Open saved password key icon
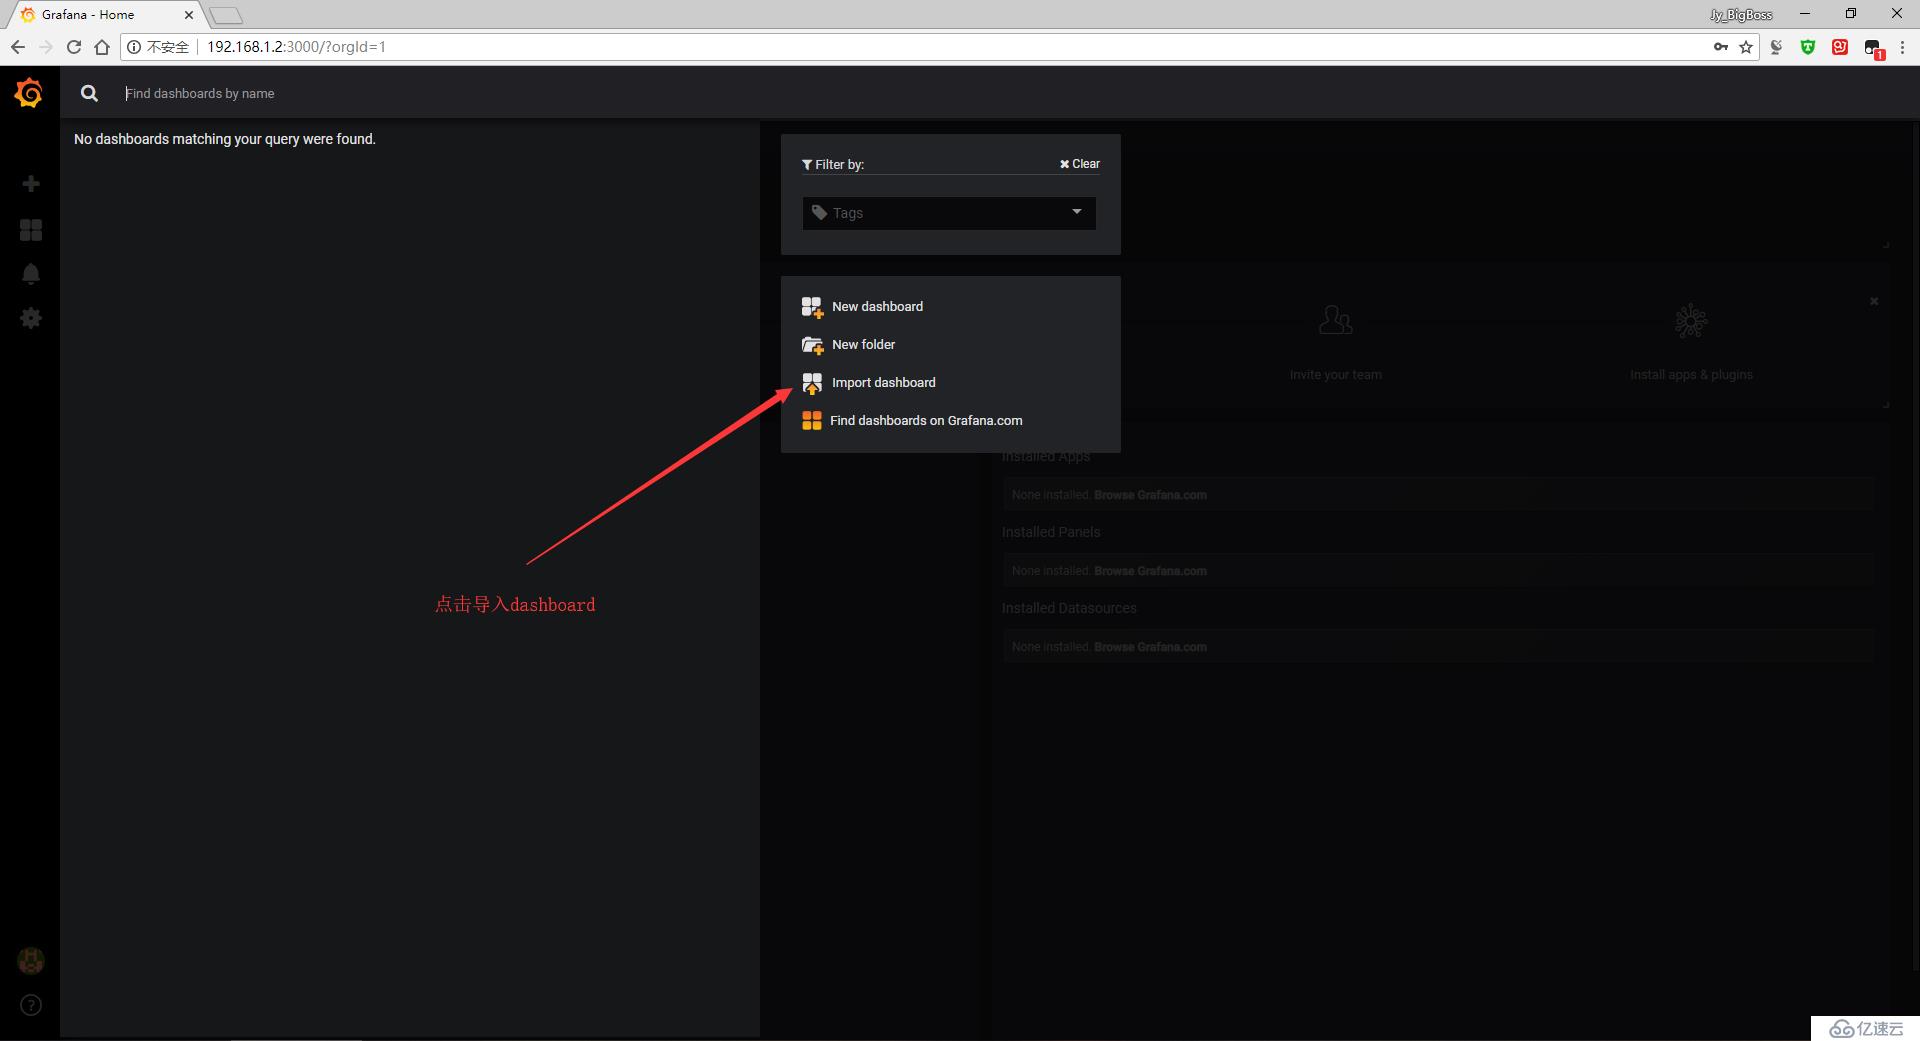This screenshot has width=1920, height=1041. pos(1721,47)
